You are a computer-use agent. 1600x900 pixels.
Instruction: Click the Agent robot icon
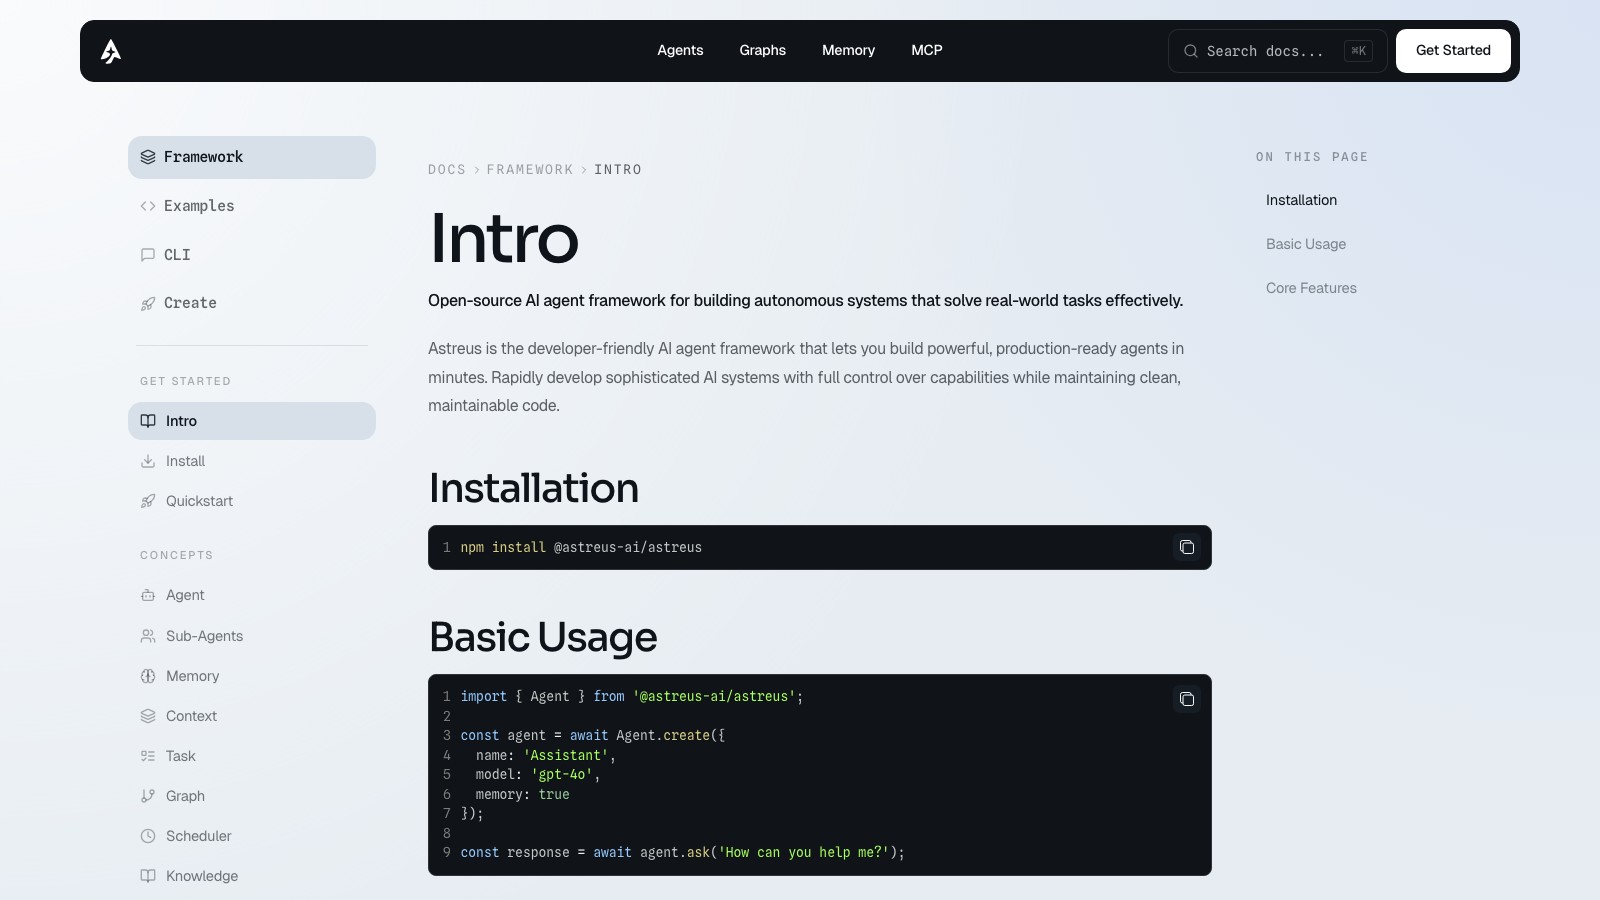point(148,595)
